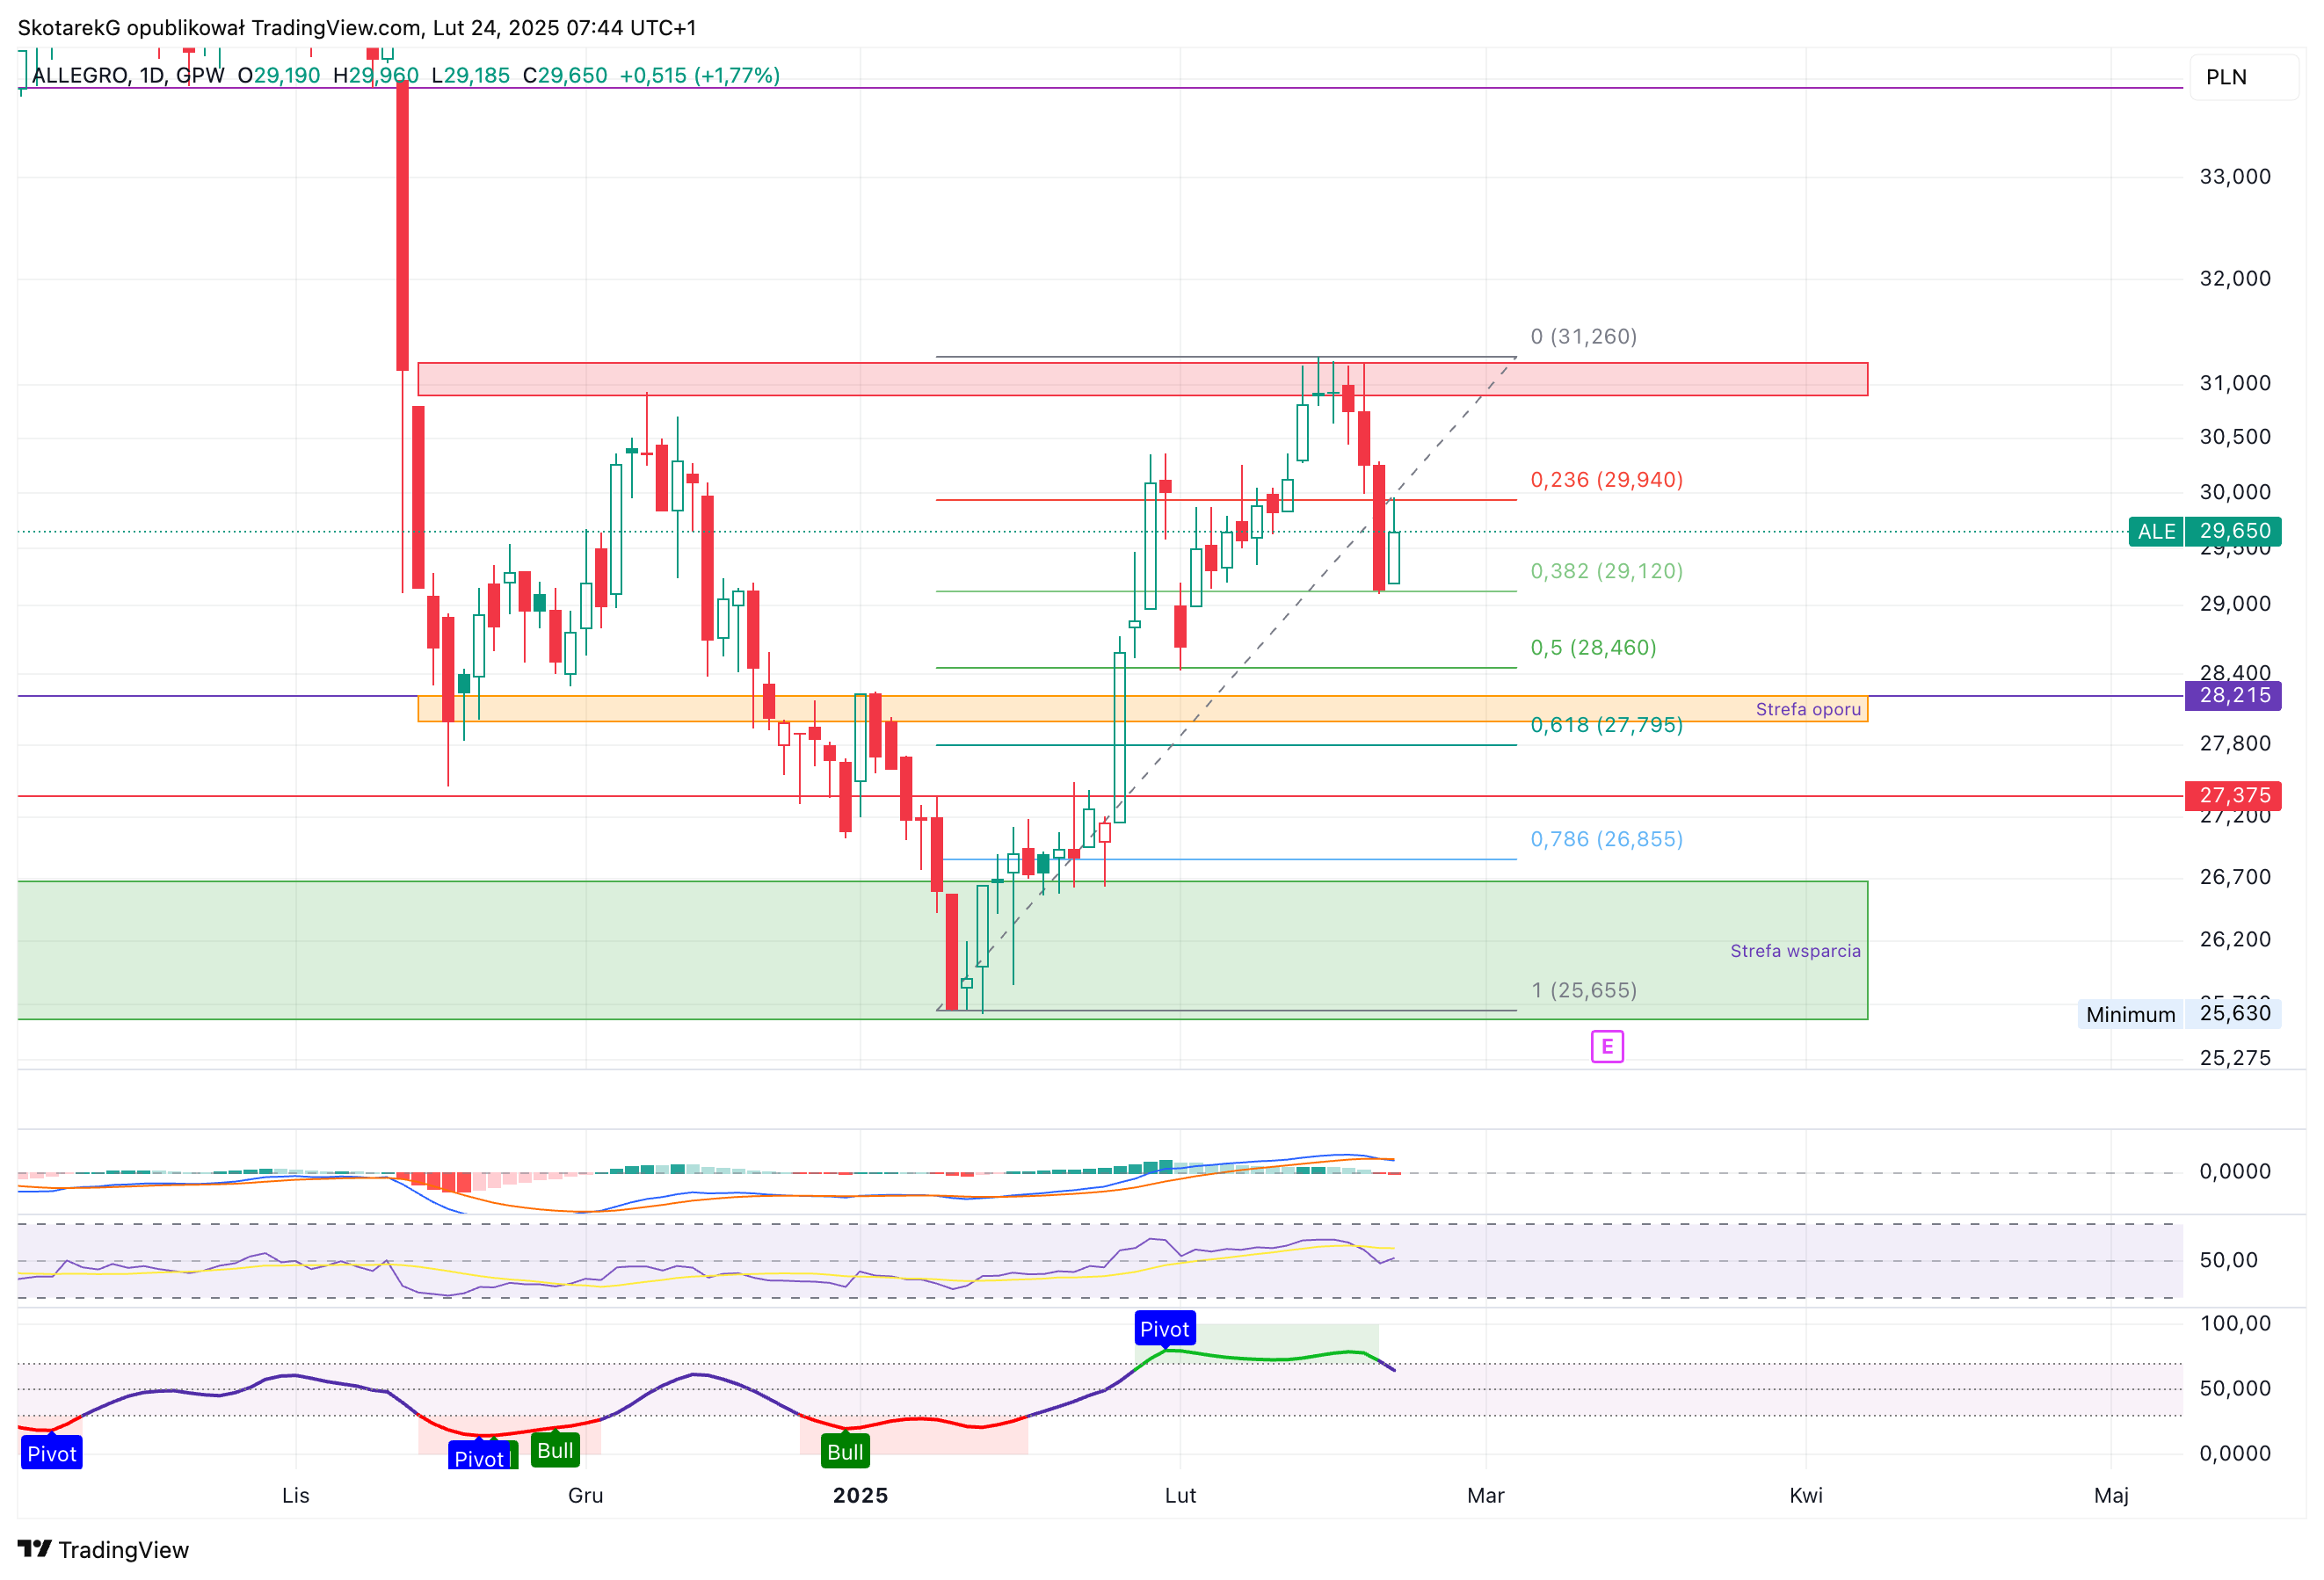Click the green support zone rectangle
This screenshot has height=1580, width=2324.
click(x=942, y=950)
